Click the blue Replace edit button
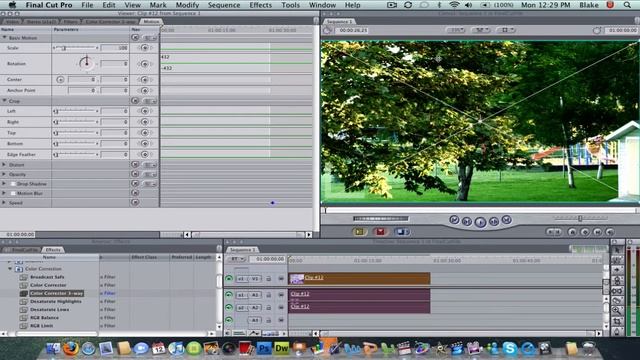 [x=401, y=232]
